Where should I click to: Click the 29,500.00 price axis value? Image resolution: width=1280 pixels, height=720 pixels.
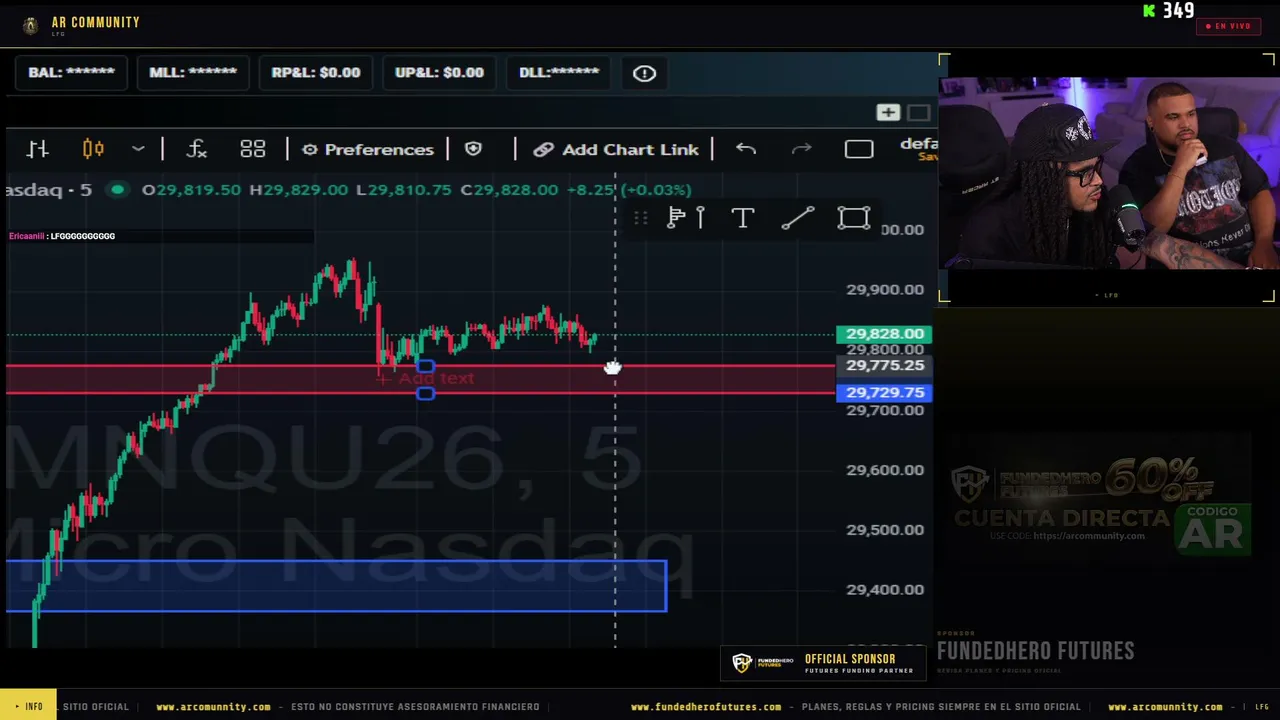click(x=885, y=530)
